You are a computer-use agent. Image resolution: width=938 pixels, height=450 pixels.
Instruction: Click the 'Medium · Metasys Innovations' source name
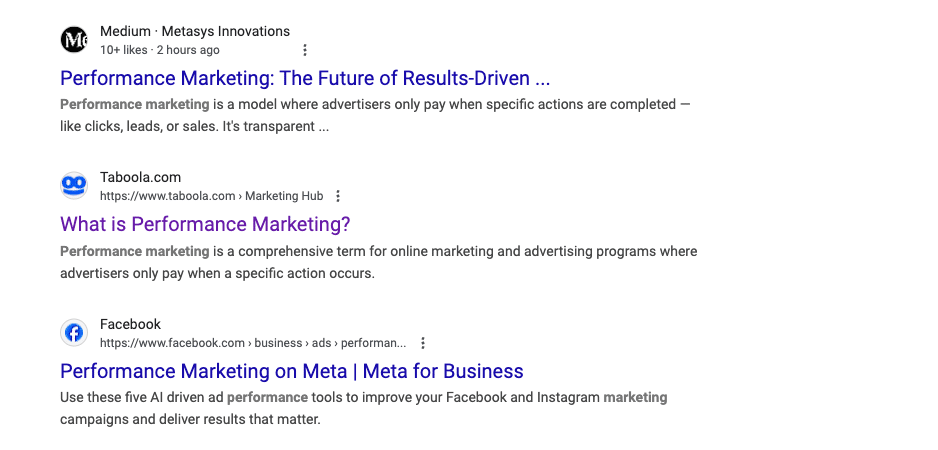[195, 31]
